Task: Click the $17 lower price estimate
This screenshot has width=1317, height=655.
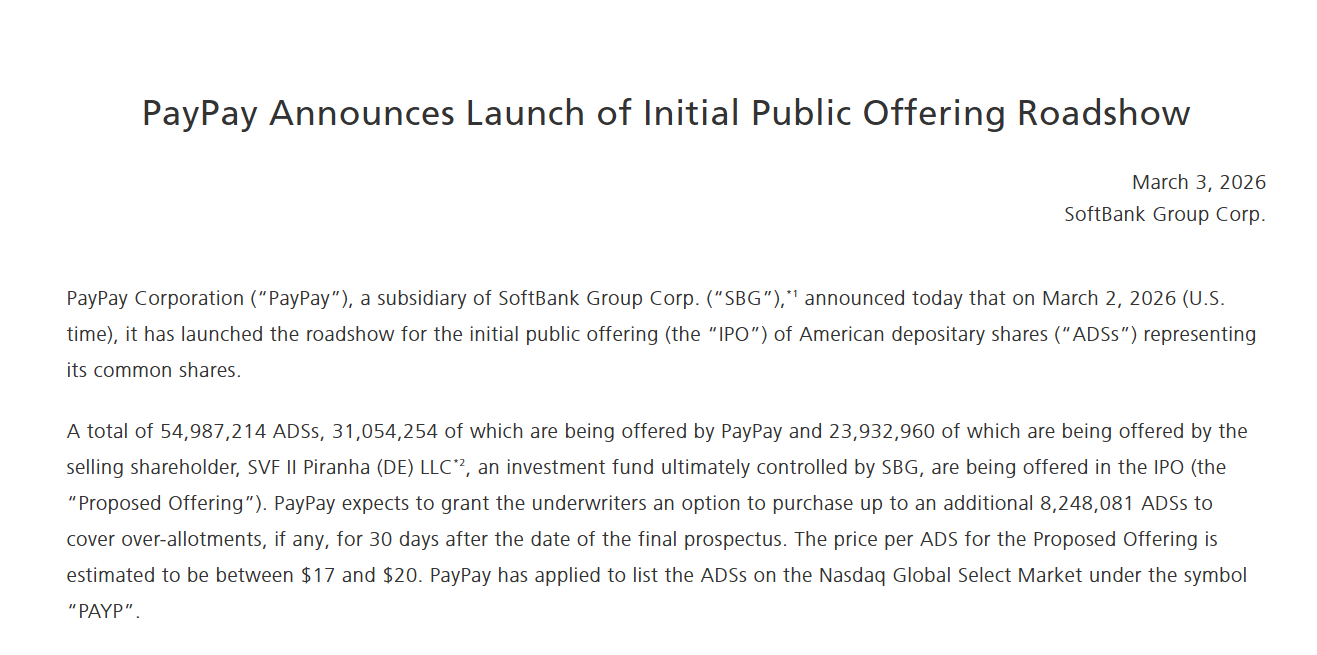Action: click(313, 576)
